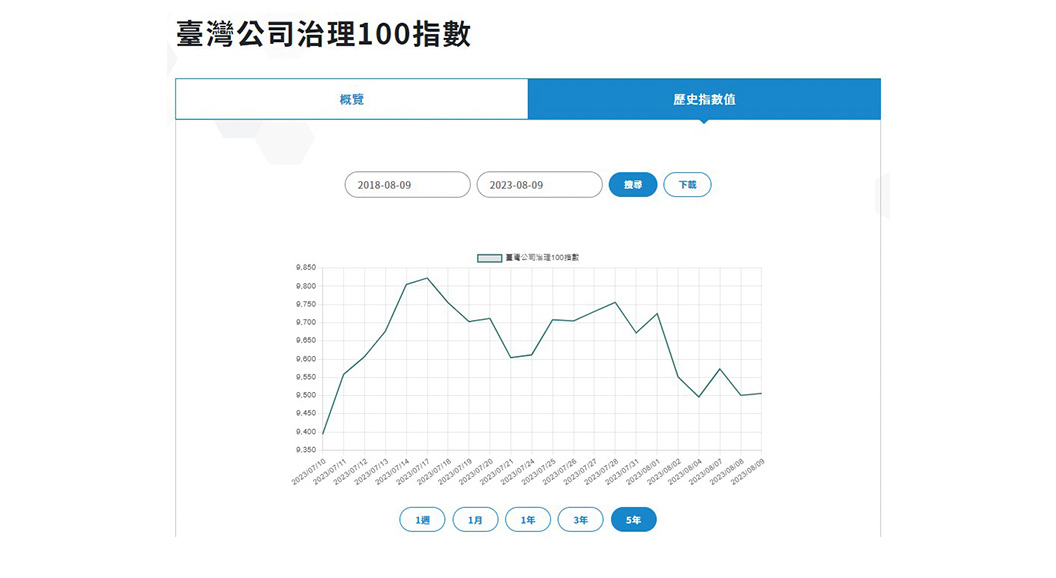Click the chart data point at 2023/08/04
Screen dimensions: 1056x578
pyautogui.click(x=698, y=397)
